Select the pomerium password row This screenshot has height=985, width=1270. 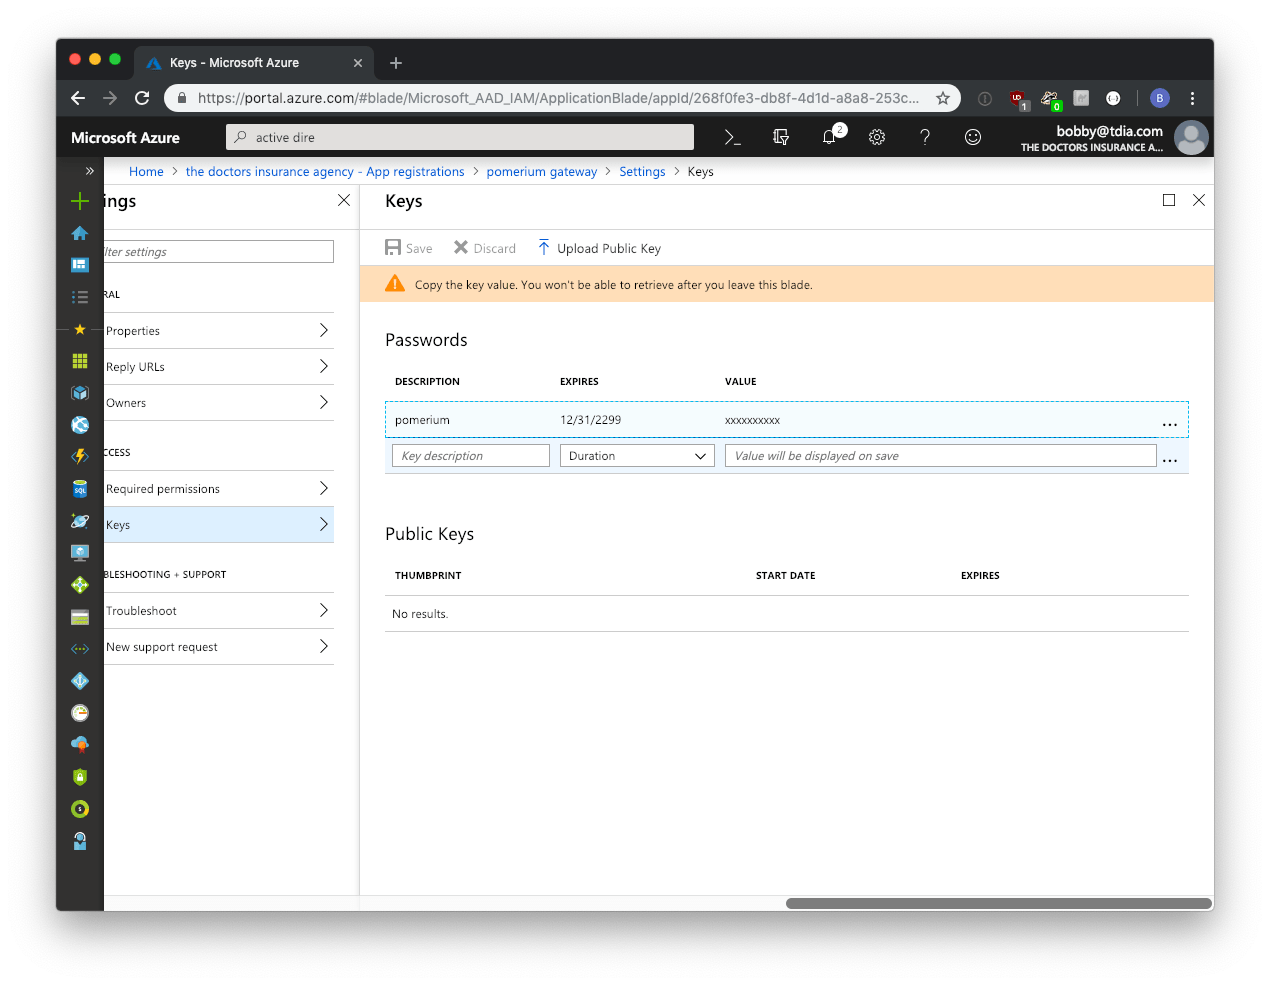787,420
